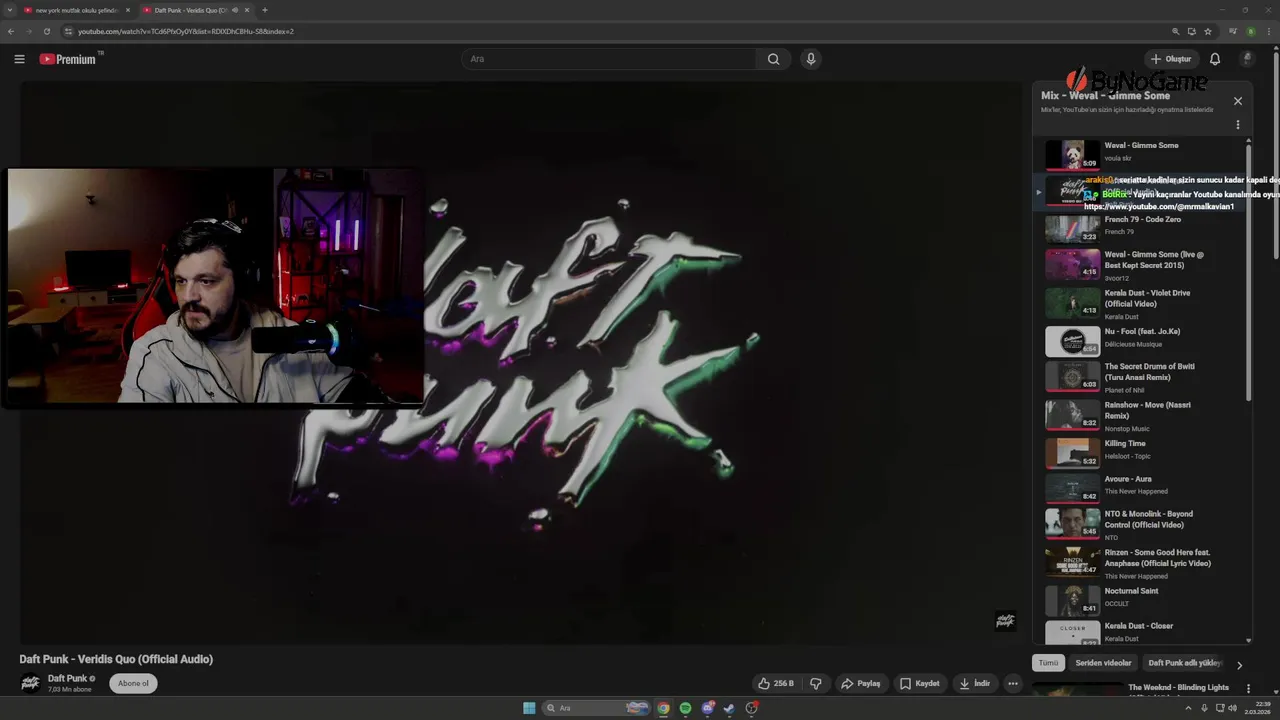
Task: Play Avoure - Aura
Action: 1140,487
